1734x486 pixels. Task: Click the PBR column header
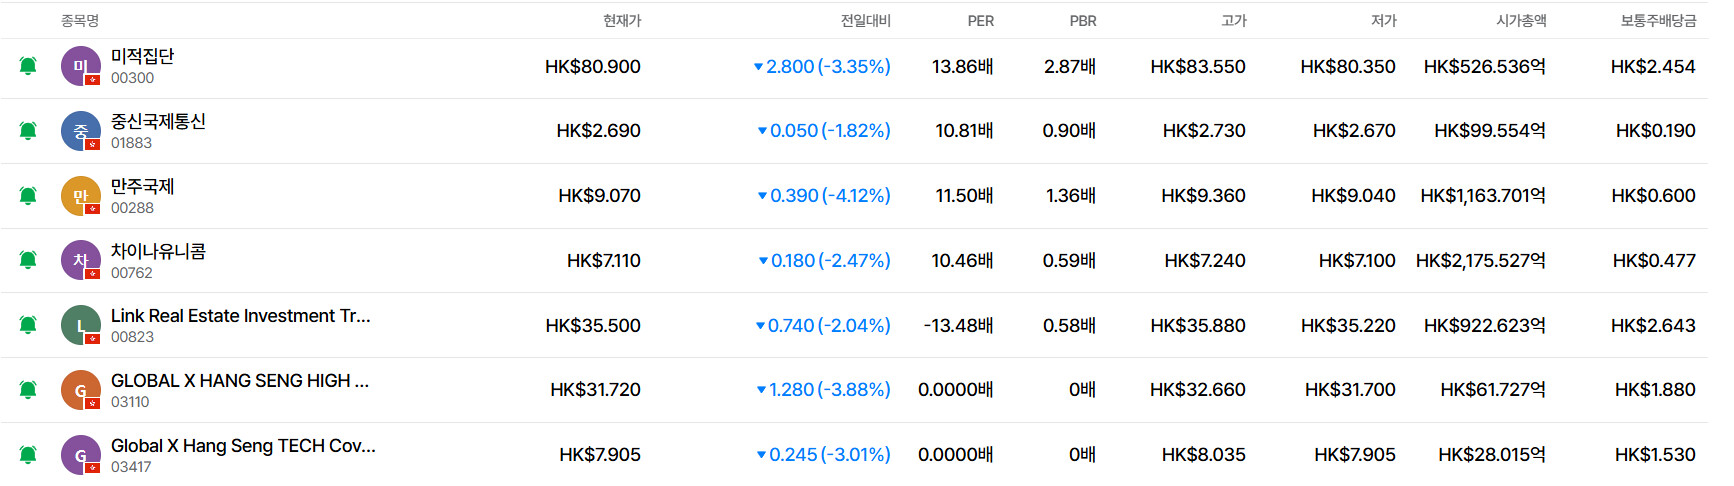click(x=1082, y=21)
